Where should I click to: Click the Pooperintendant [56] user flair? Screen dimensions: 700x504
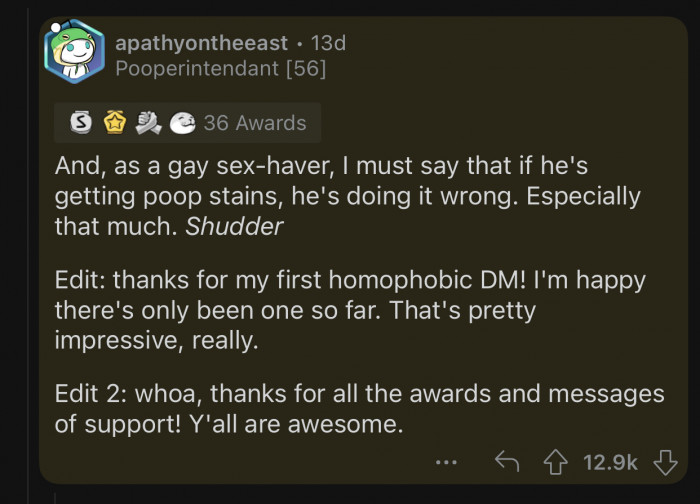pos(220,69)
